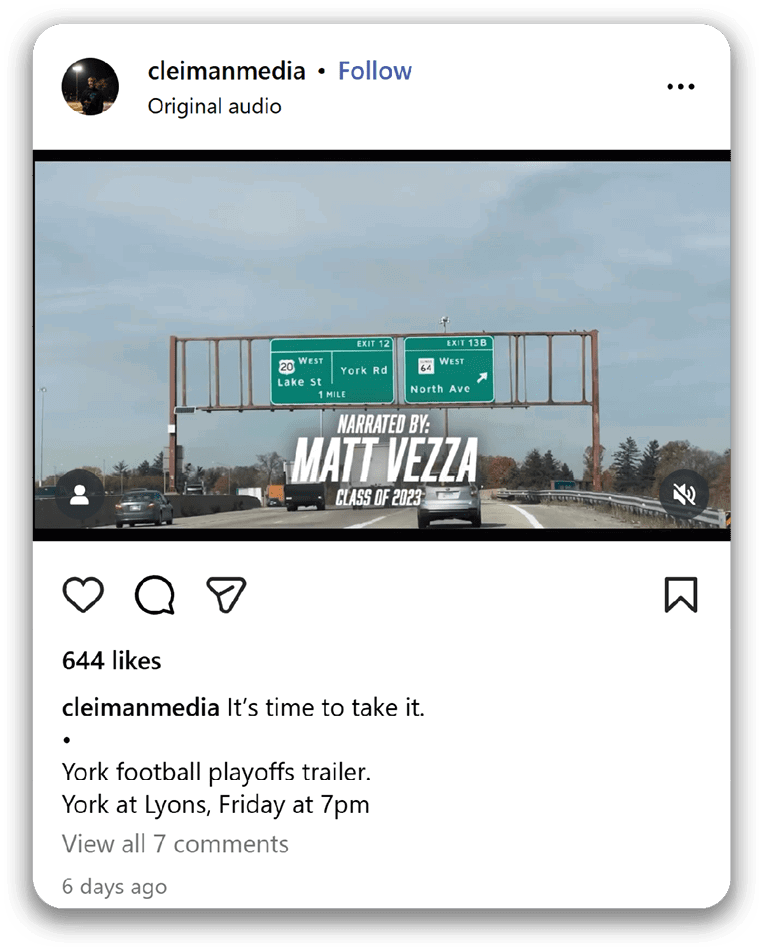Click the Matt Vezza title in the video
The image size is (764, 950).
point(384,460)
